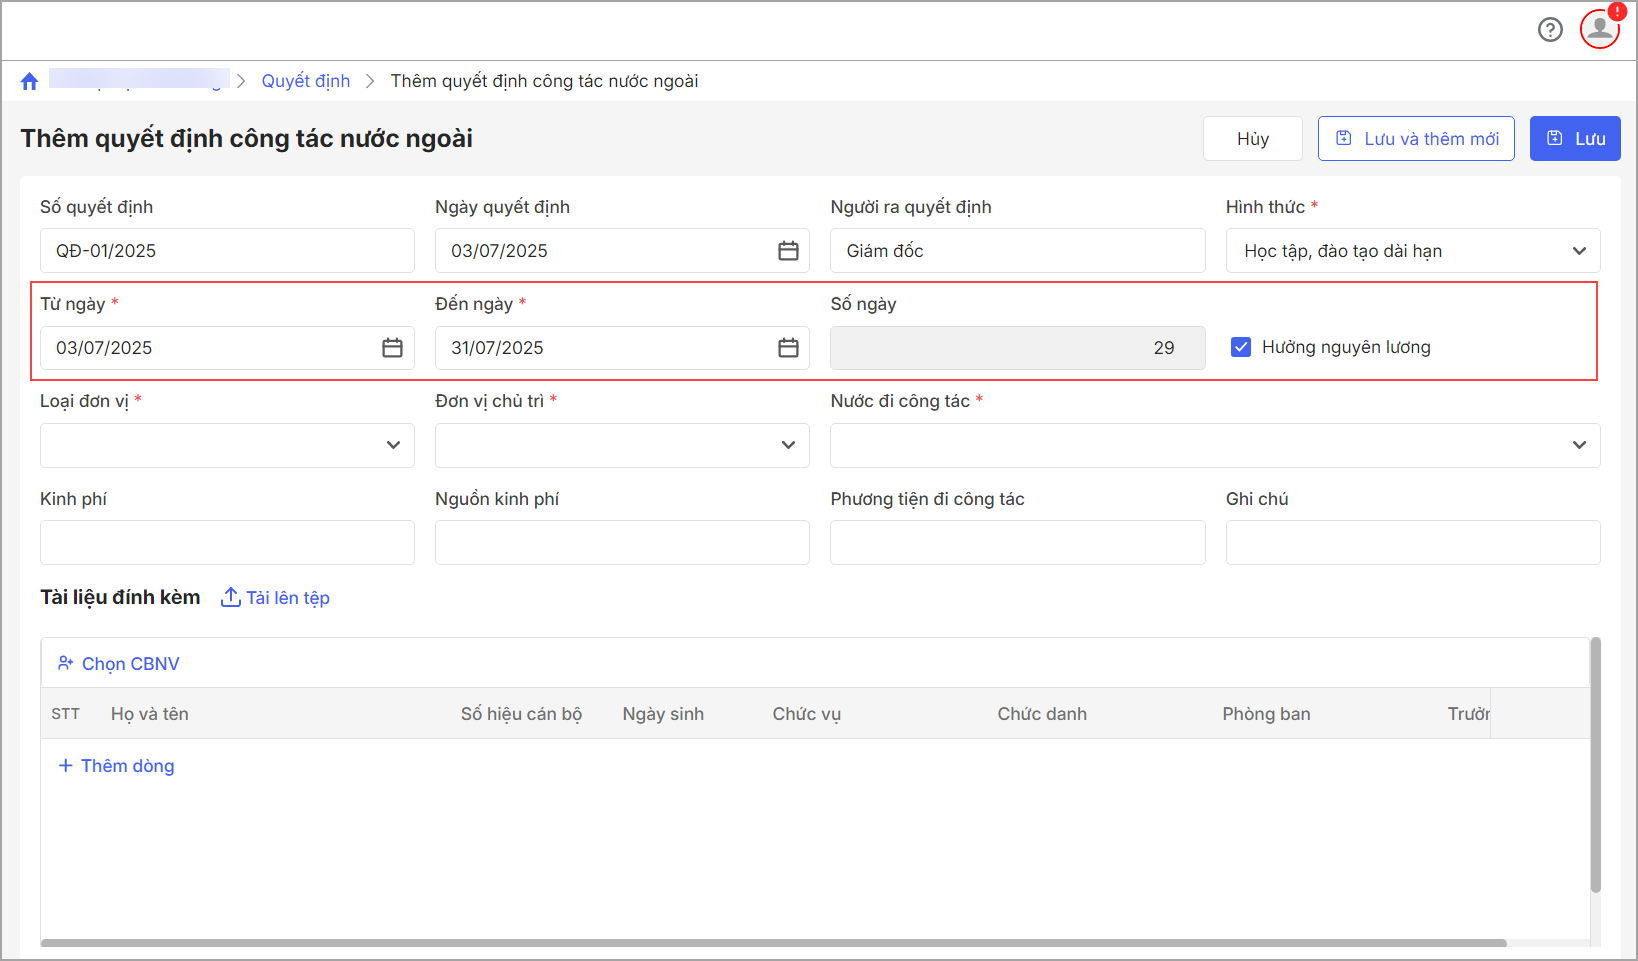This screenshot has width=1638, height=961.
Task: Expand the Hình thức dropdown
Action: coord(1578,251)
